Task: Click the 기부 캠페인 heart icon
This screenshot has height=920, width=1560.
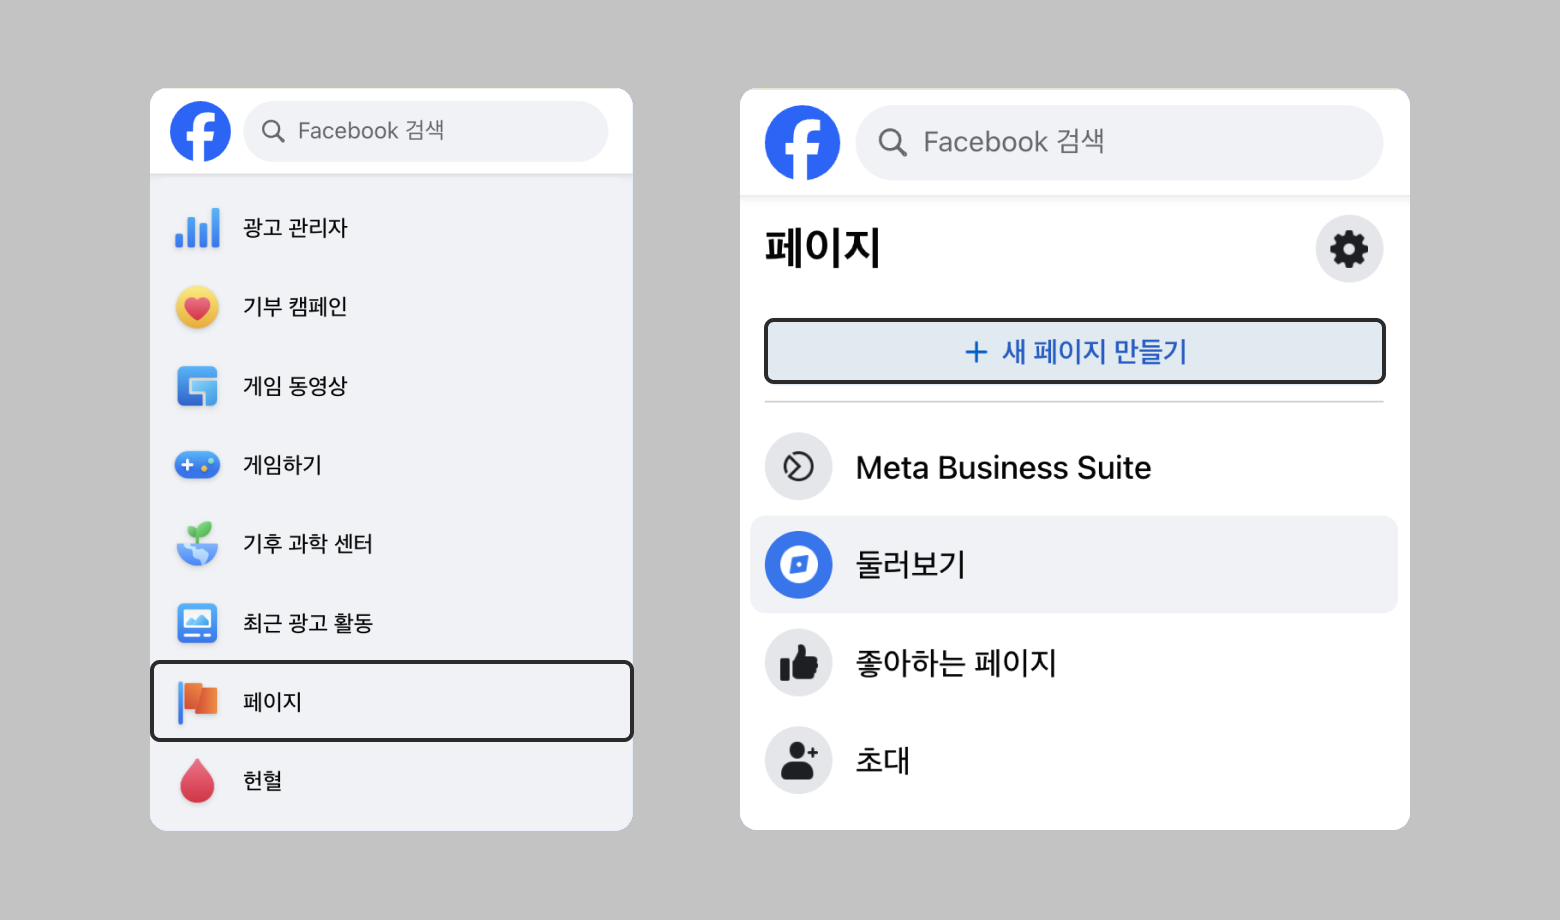Action: (x=197, y=307)
